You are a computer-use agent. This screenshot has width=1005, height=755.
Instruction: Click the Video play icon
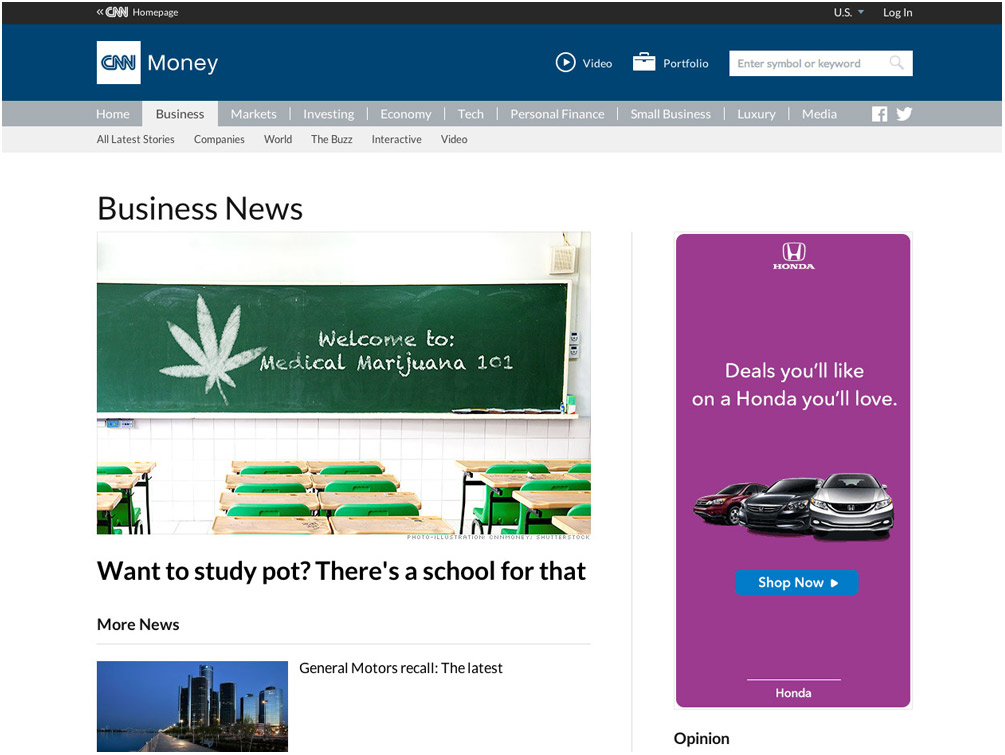pos(566,63)
